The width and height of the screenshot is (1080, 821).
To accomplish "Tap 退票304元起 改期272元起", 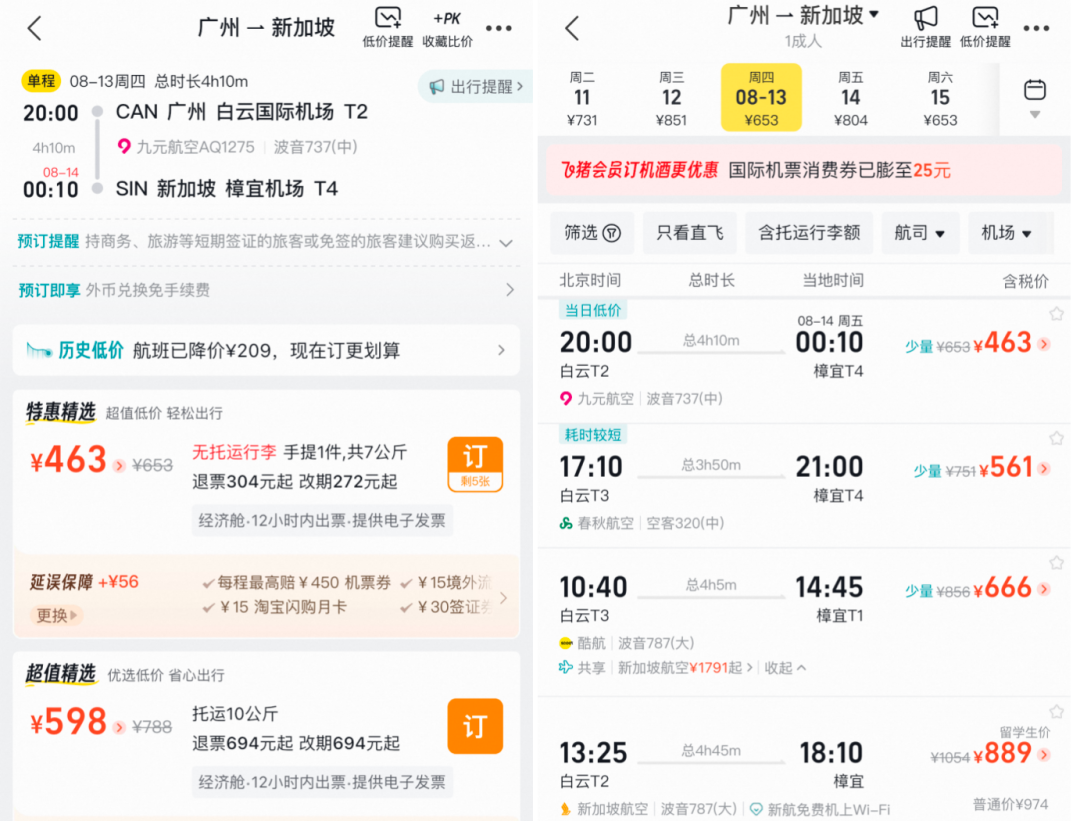I will (295, 481).
